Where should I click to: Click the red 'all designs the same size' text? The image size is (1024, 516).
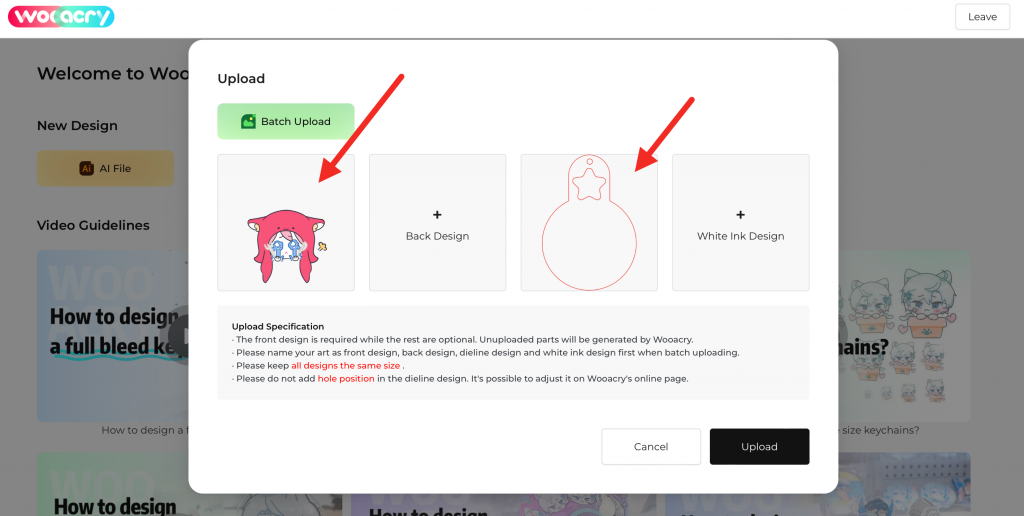(x=346, y=366)
